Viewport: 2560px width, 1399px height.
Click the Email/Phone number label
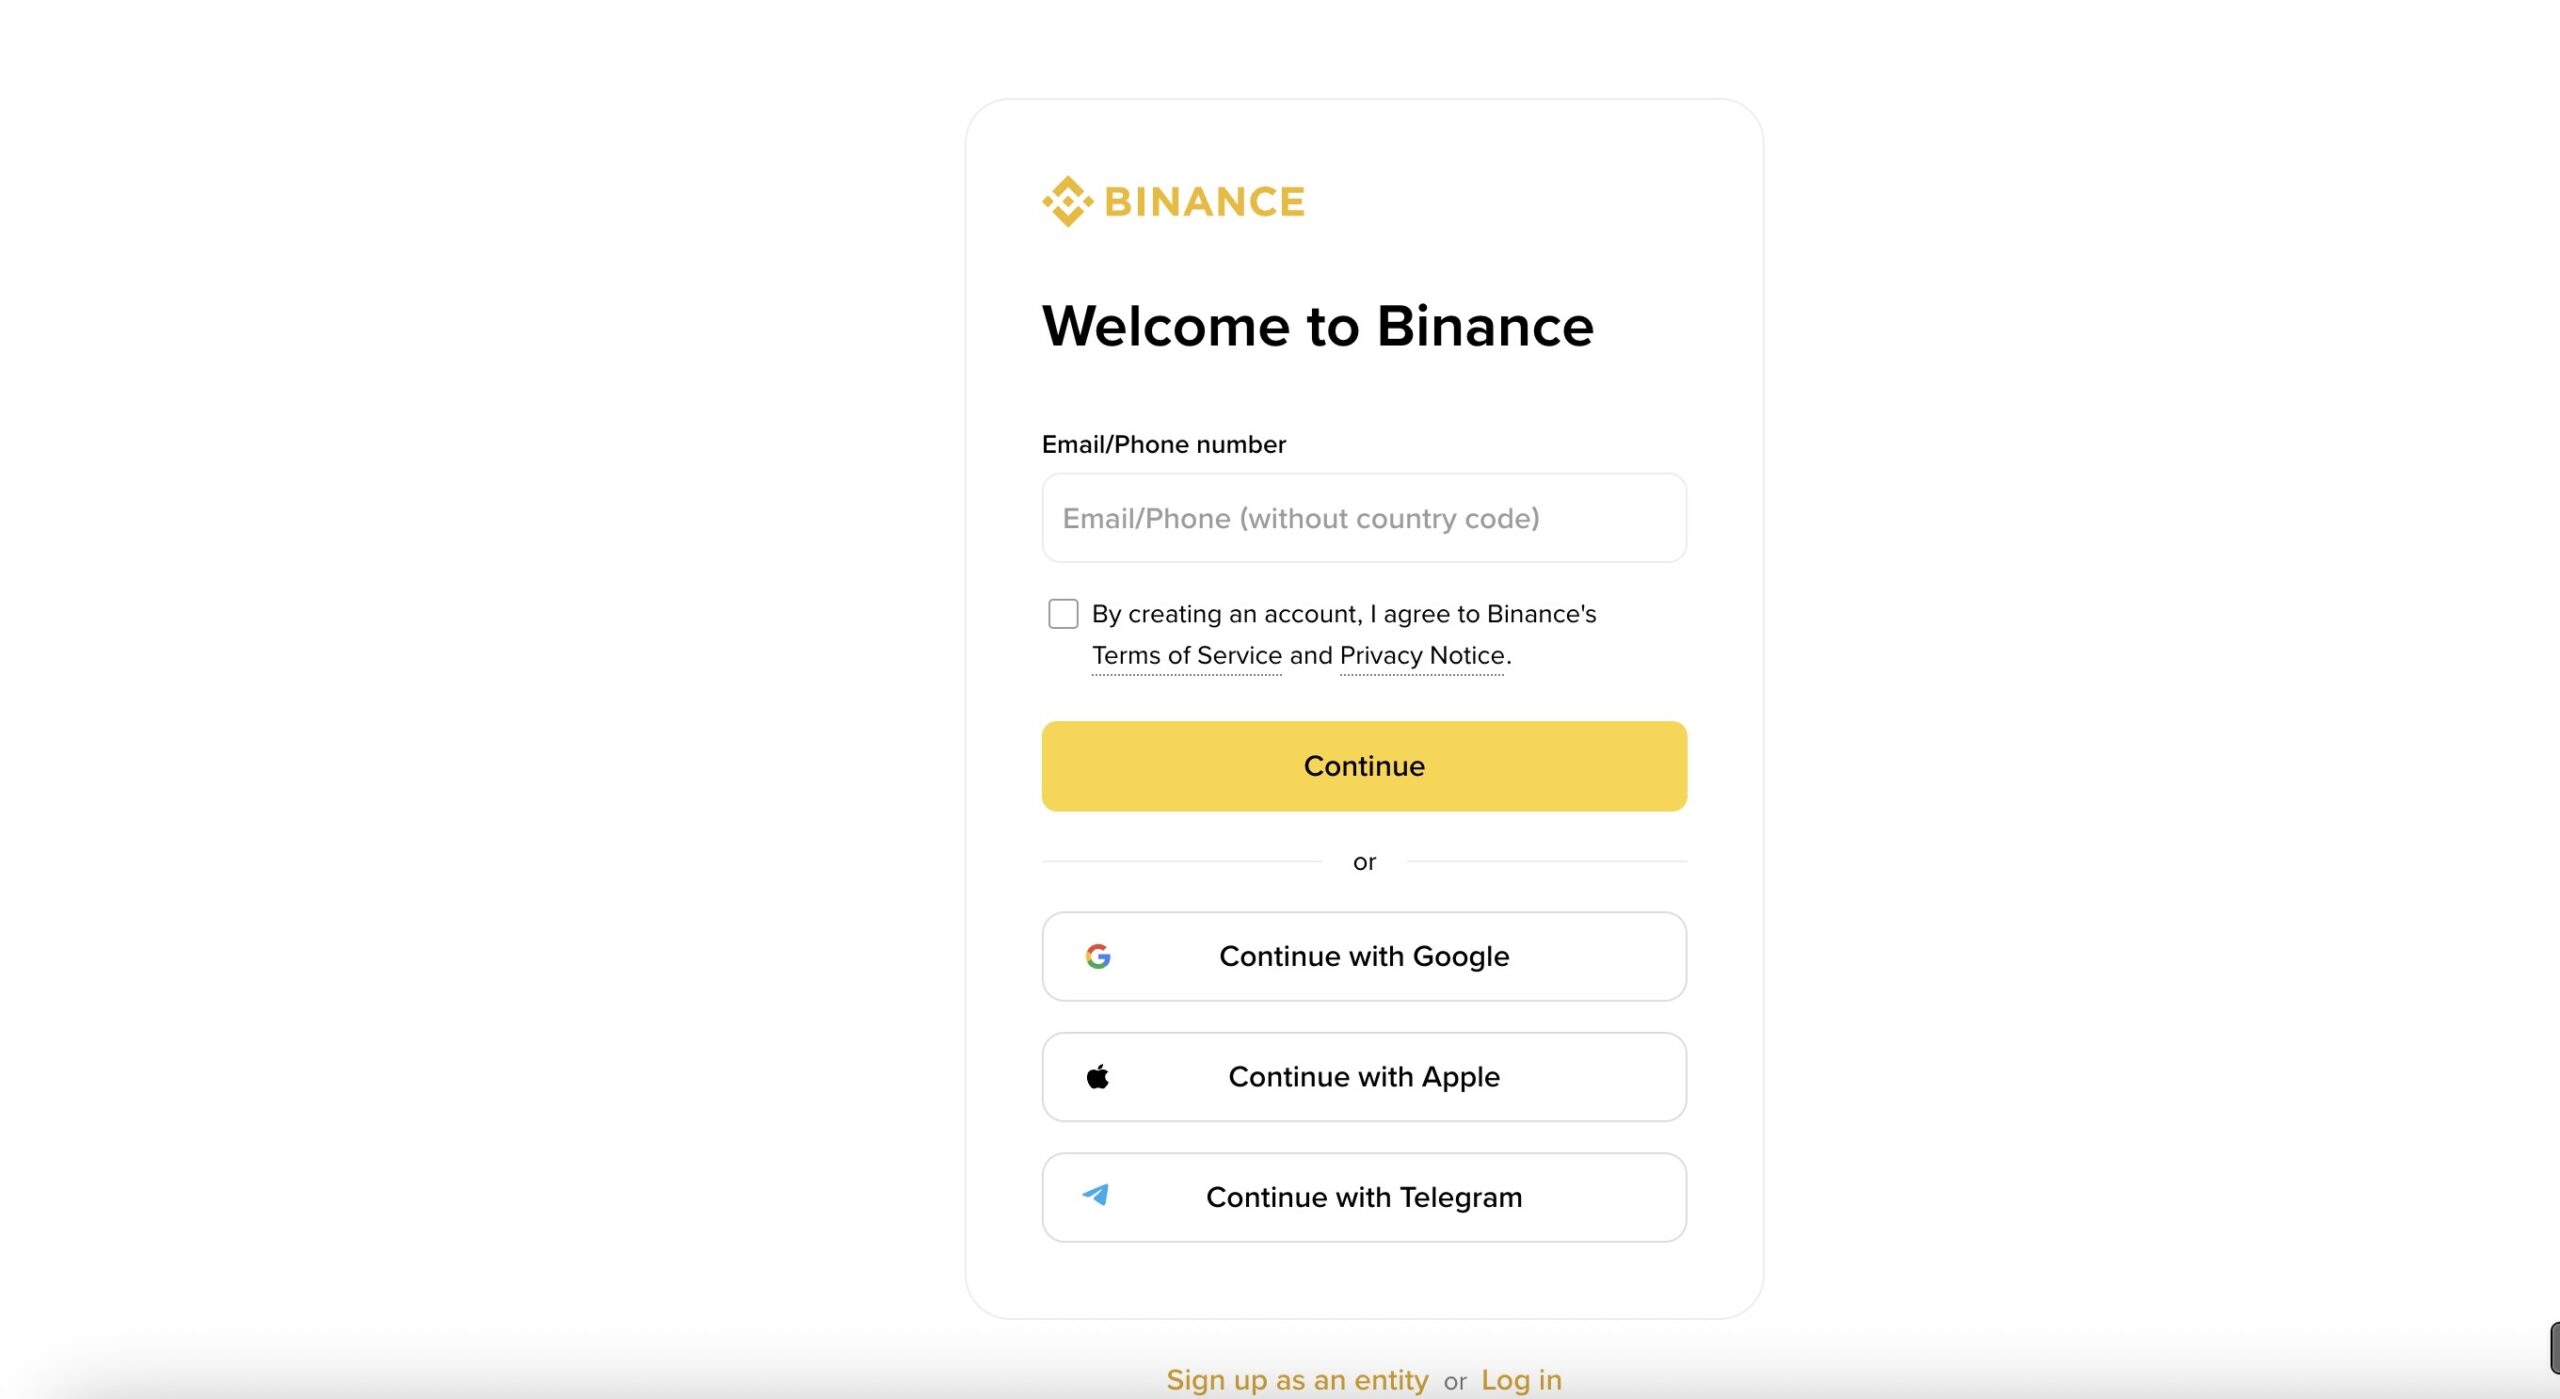coord(1163,443)
